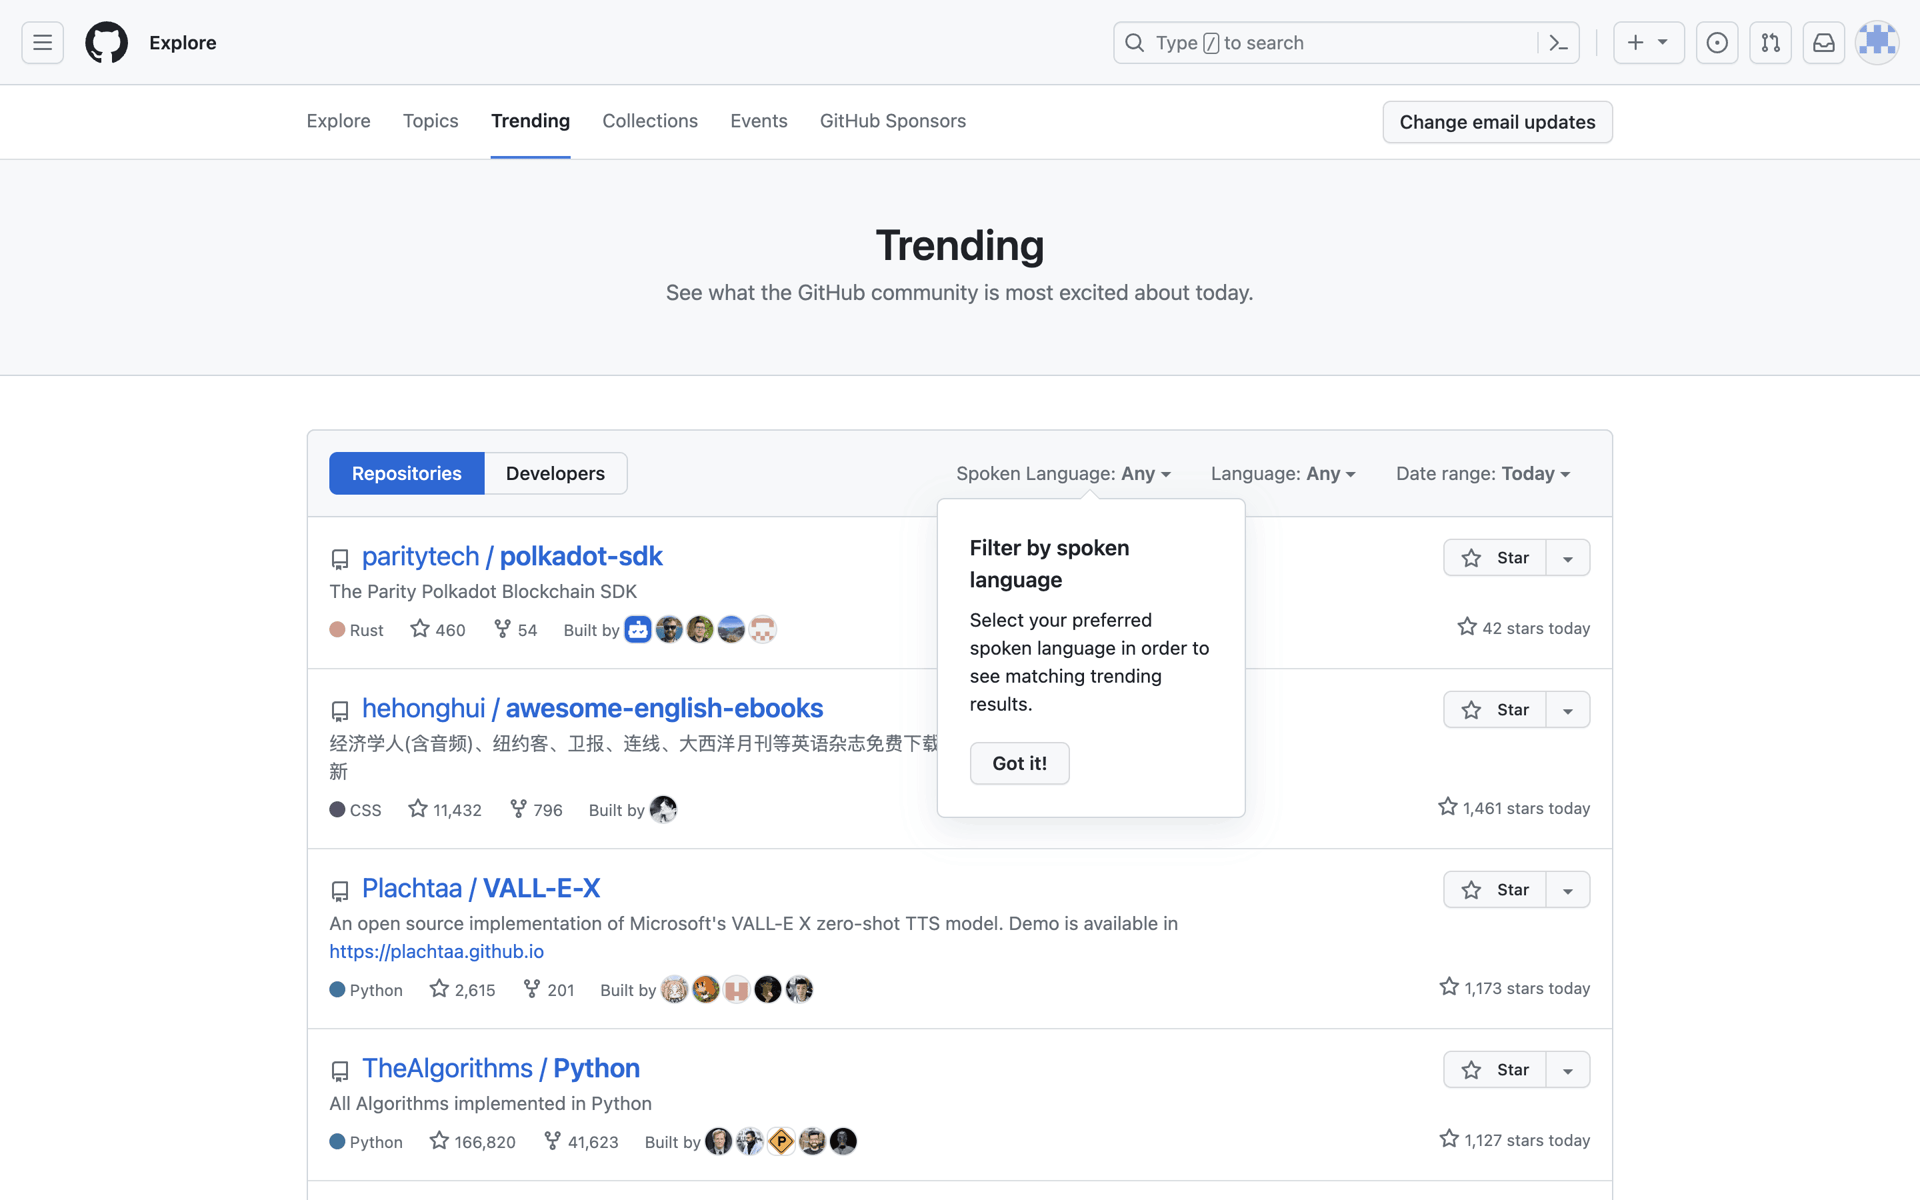Open first contributor avatar for TheAlgorithms Python
1920x1200 pixels.
tap(719, 1141)
